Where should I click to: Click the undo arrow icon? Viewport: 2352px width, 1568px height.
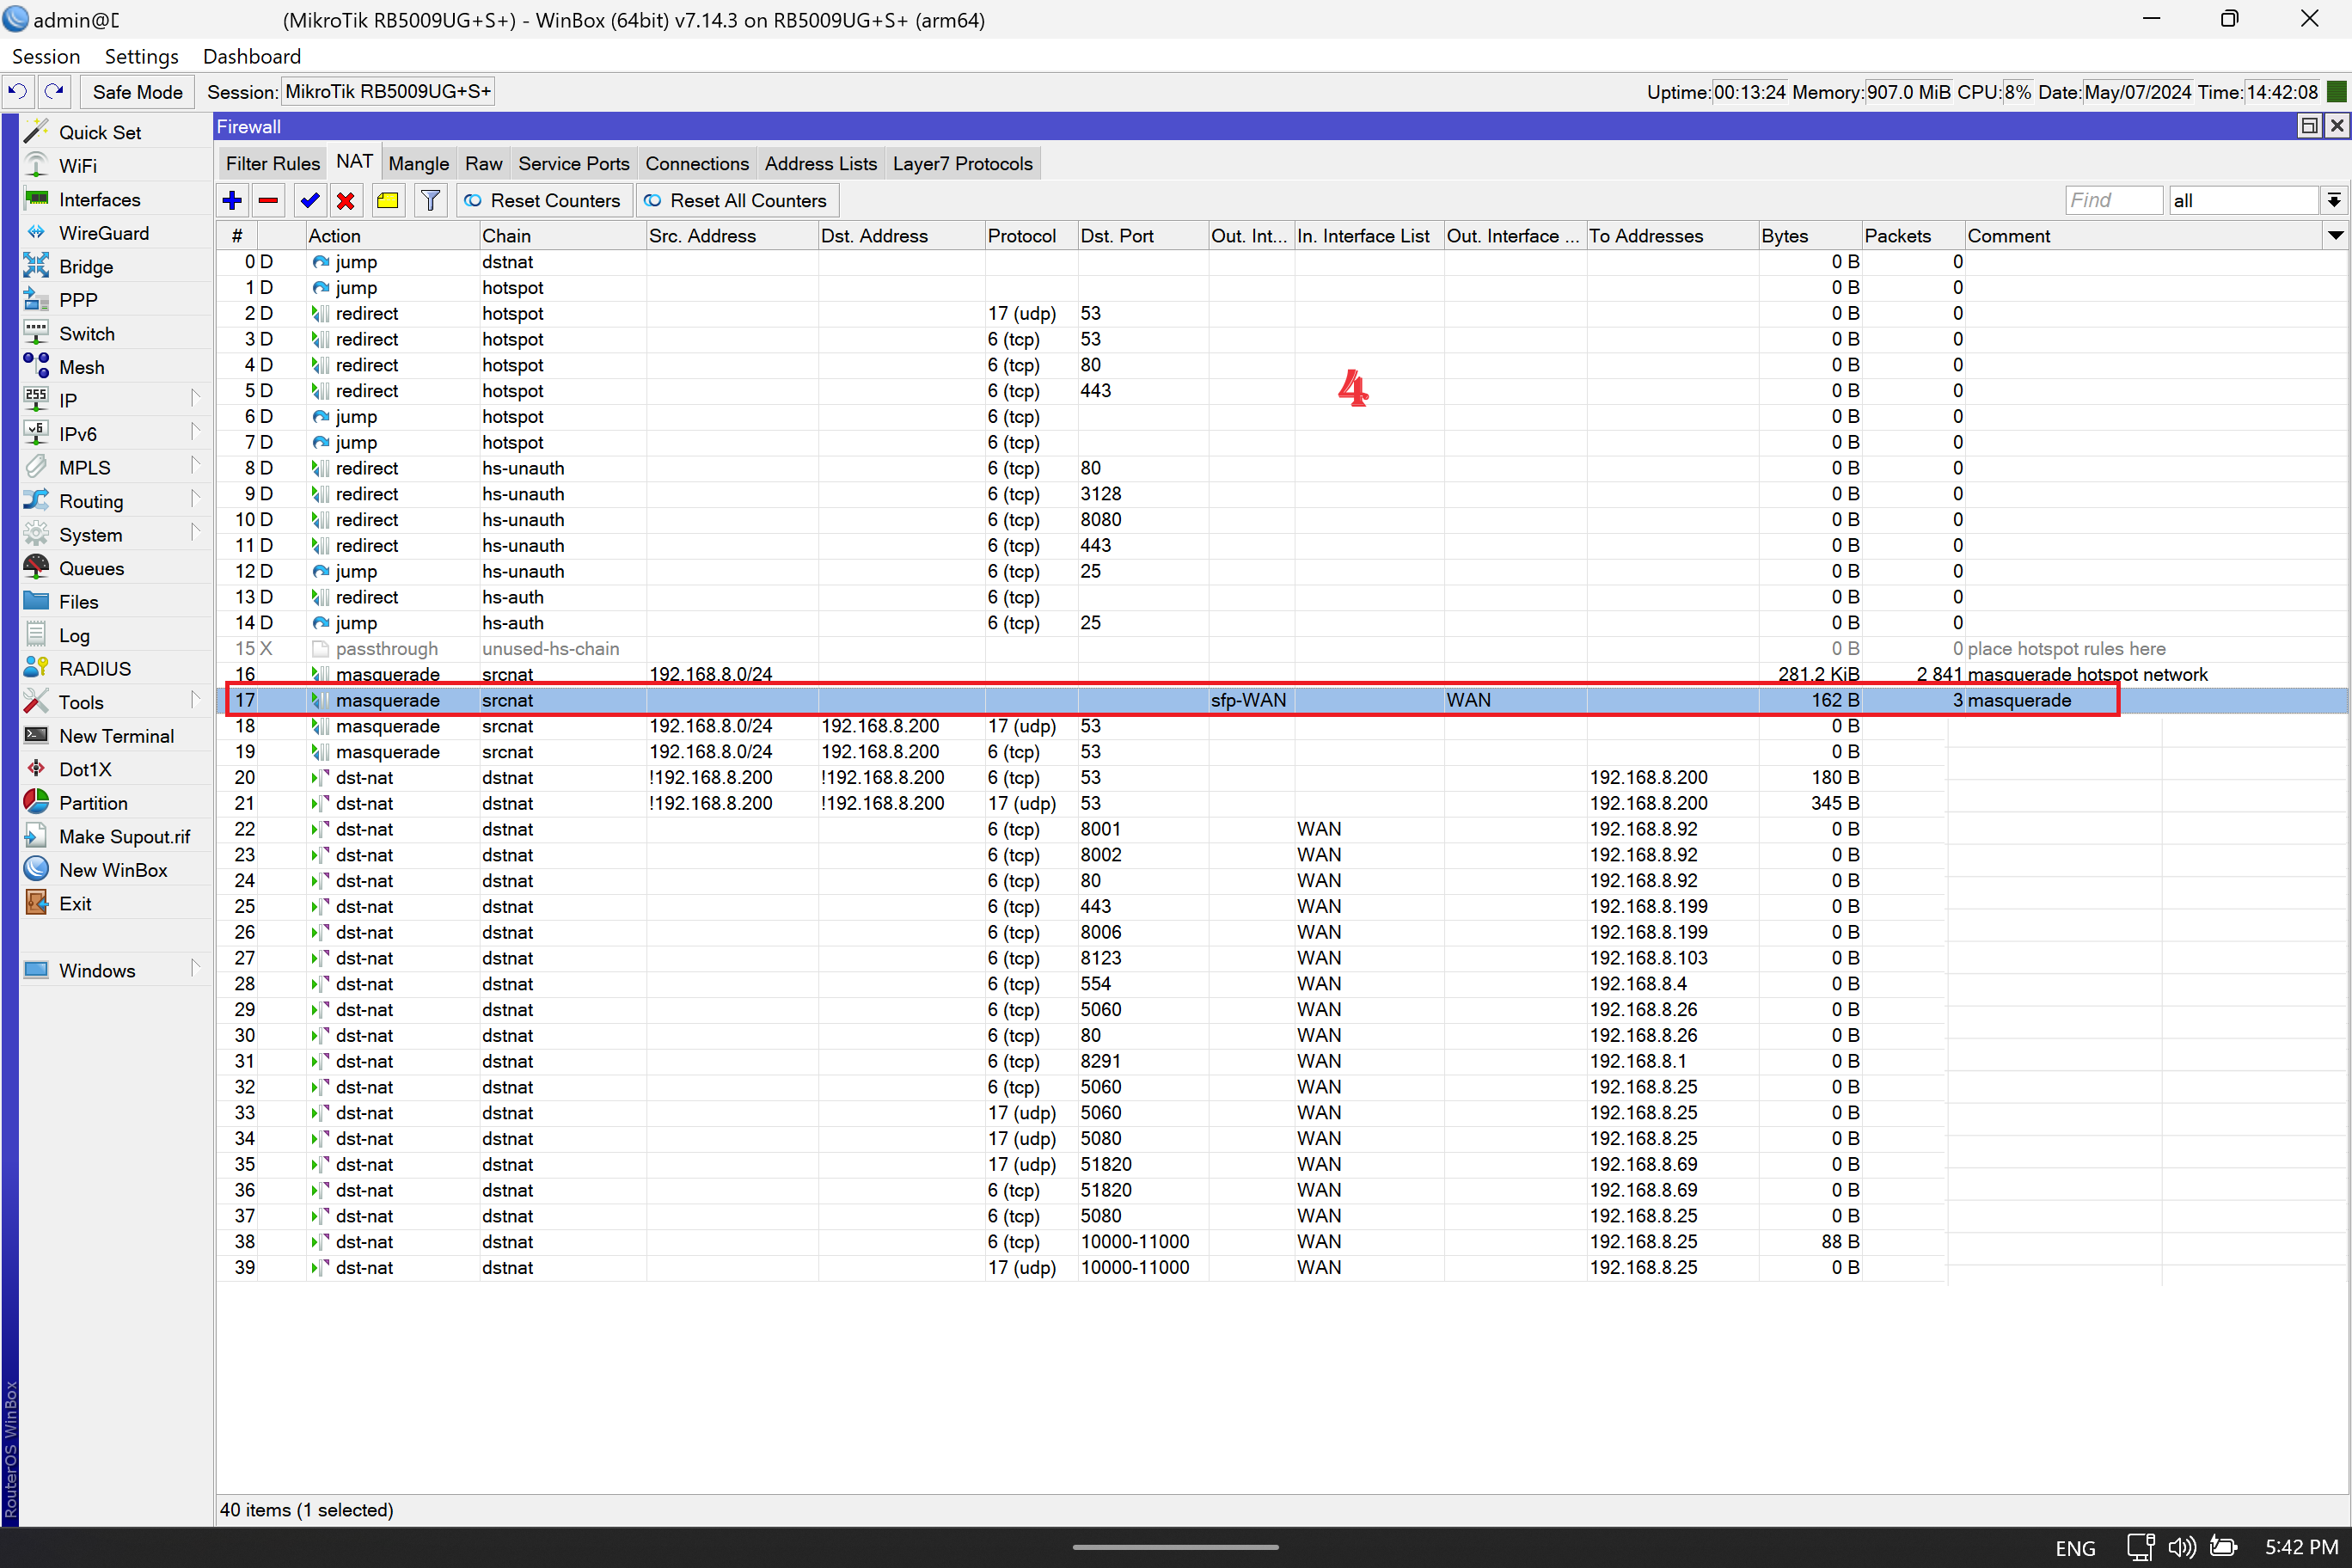(18, 91)
